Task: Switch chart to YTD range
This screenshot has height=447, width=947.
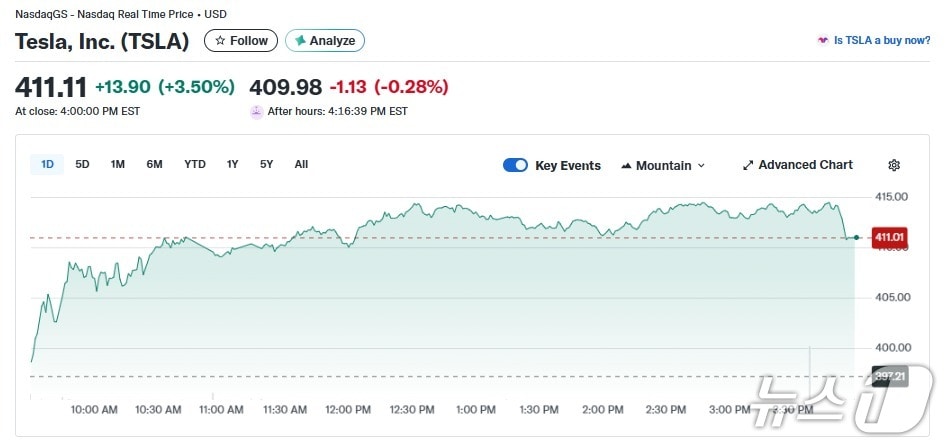Action: click(x=195, y=164)
